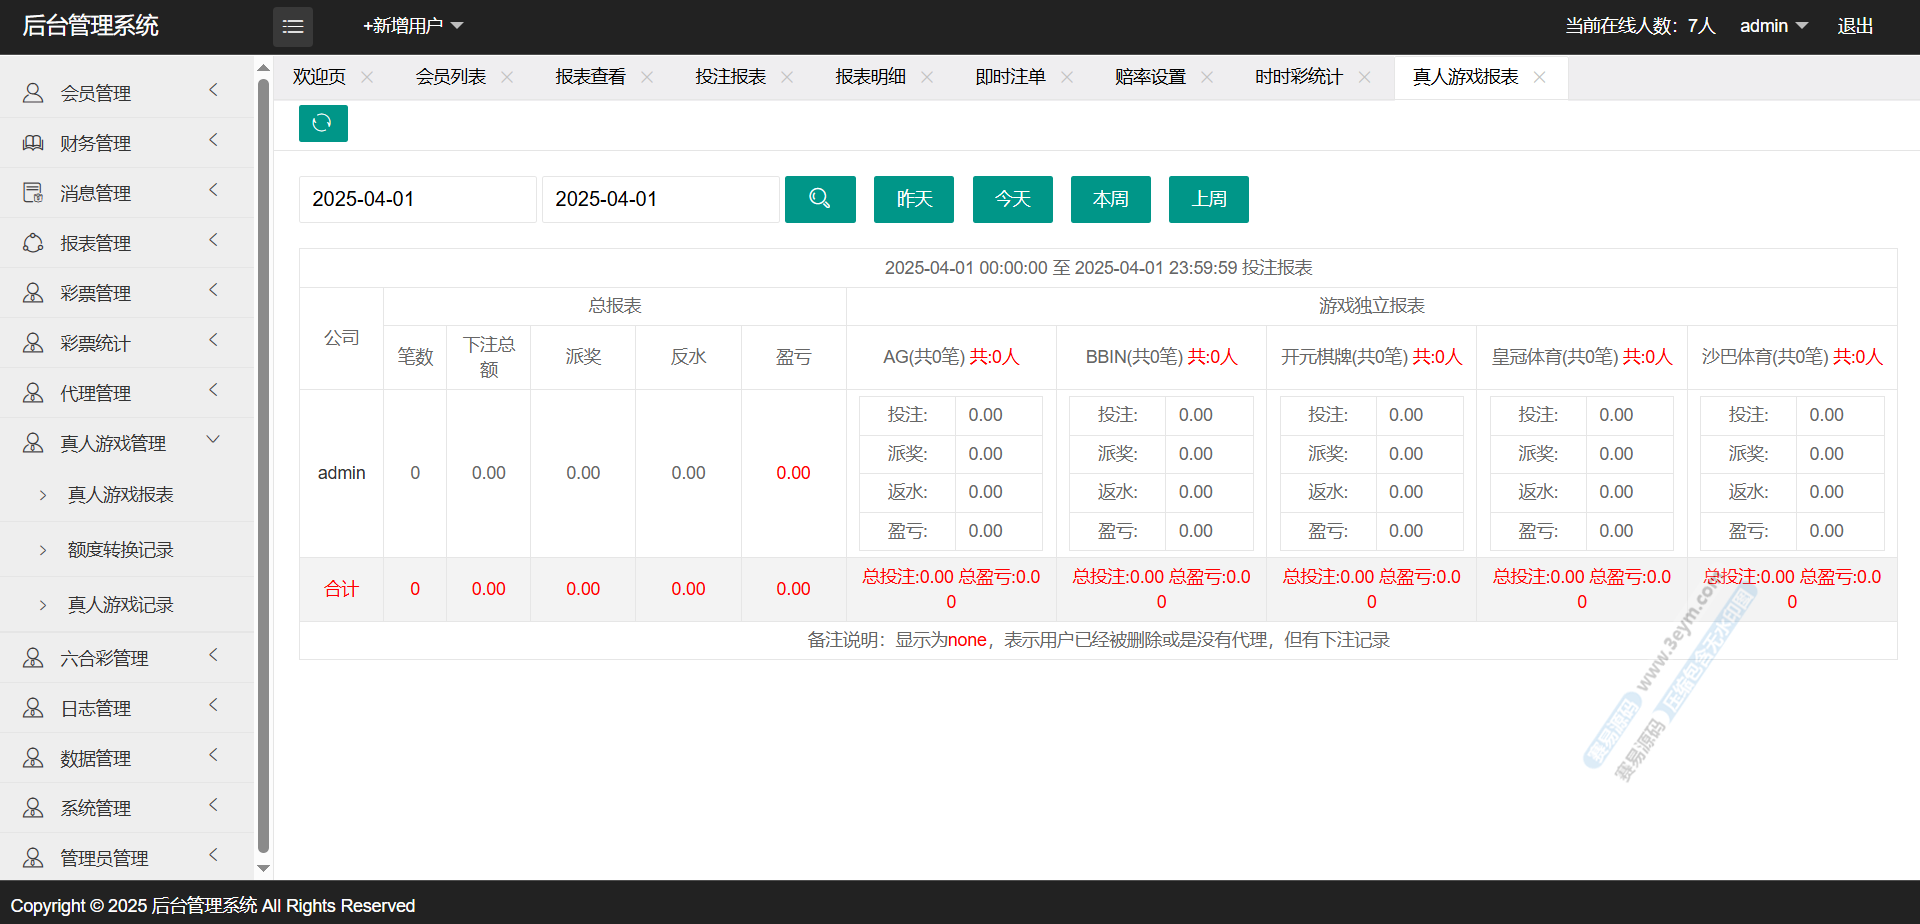The image size is (1920, 924).
Task: Open 额度转换记录 in the sidebar
Action: point(120,550)
